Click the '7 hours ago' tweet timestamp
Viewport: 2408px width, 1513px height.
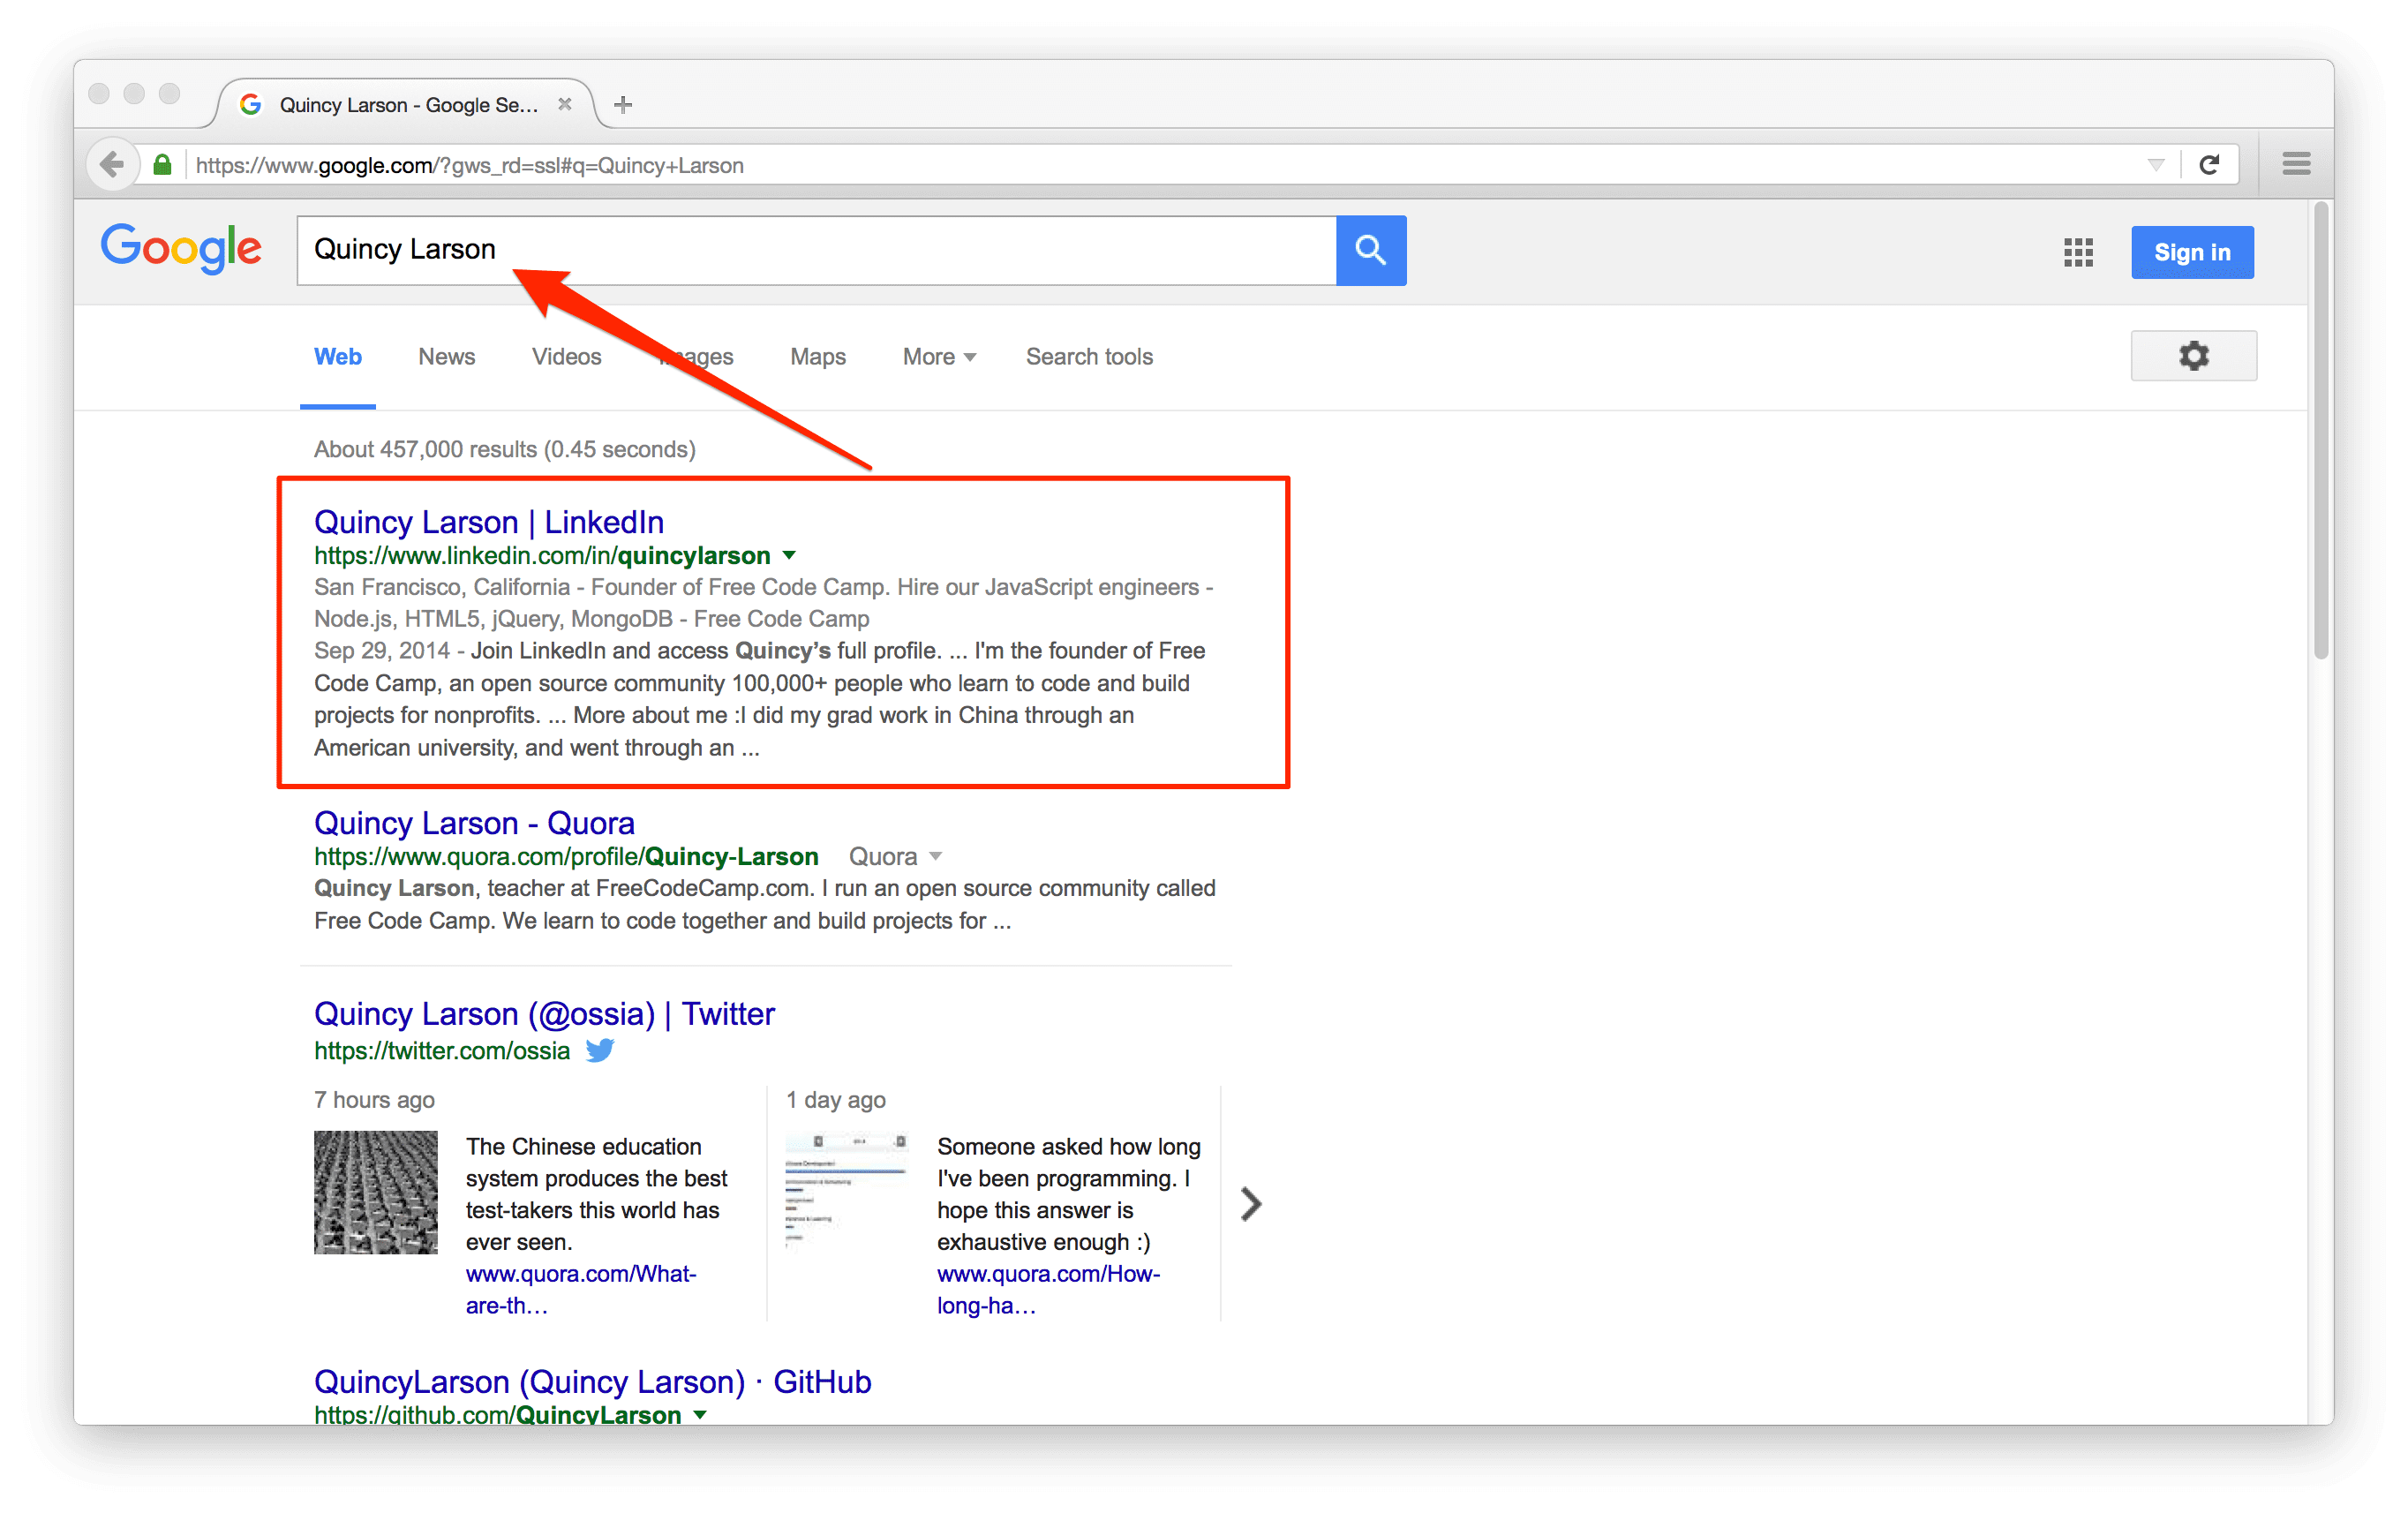click(374, 1099)
